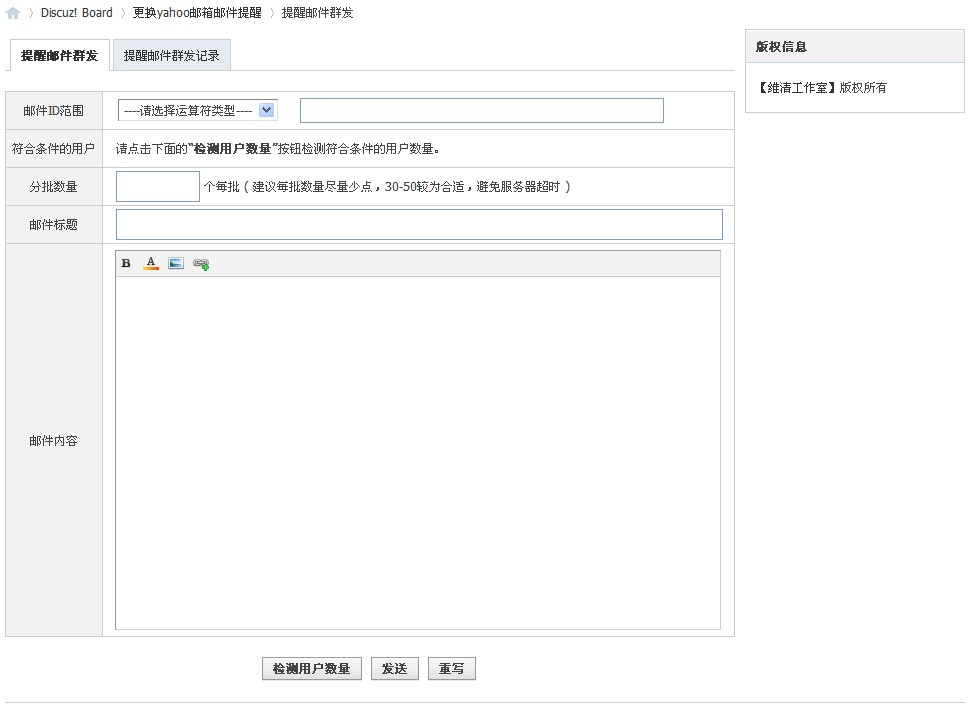Focus the 分批数量 input field
Screen dimensions: 973x708
point(158,186)
